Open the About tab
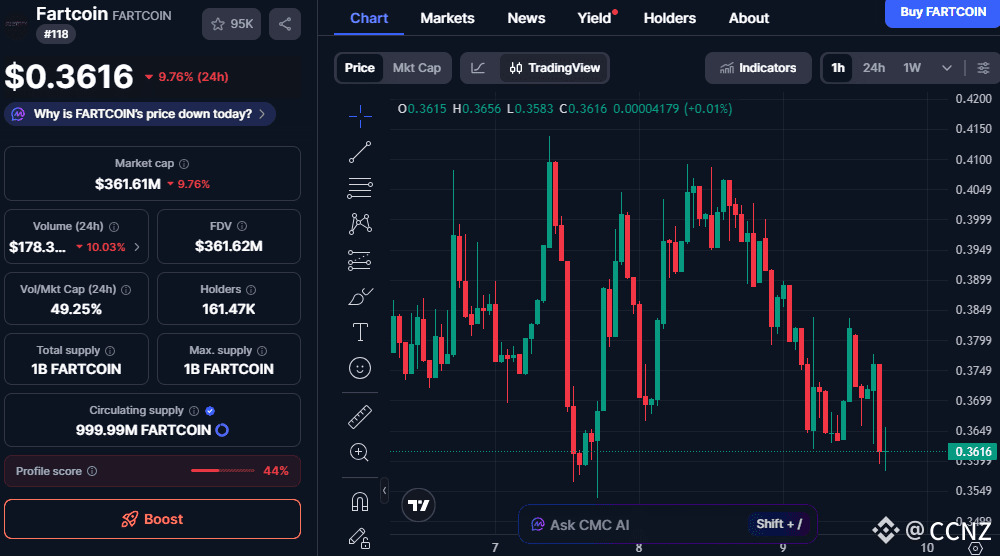The width and height of the screenshot is (1000, 556). pyautogui.click(x=749, y=18)
